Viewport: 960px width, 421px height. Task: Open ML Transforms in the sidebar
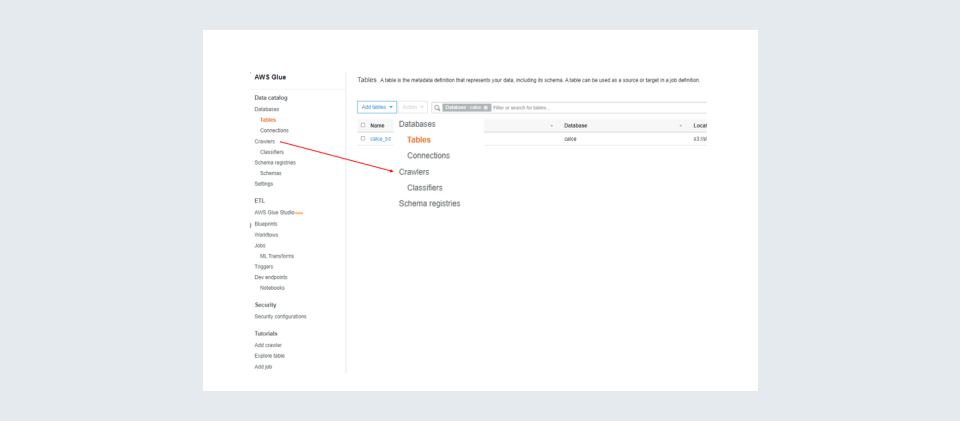click(277, 256)
